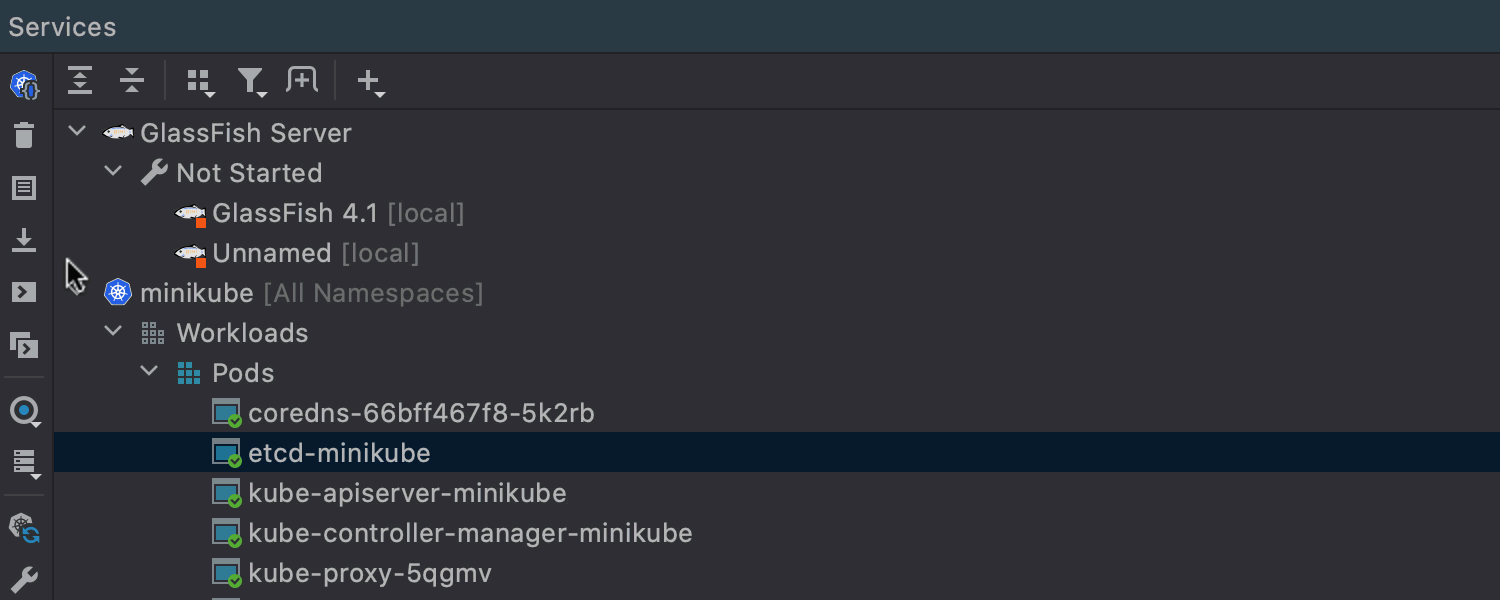This screenshot has width=1500, height=600.
Task: Collapse the Pods tree node
Action: click(149, 371)
